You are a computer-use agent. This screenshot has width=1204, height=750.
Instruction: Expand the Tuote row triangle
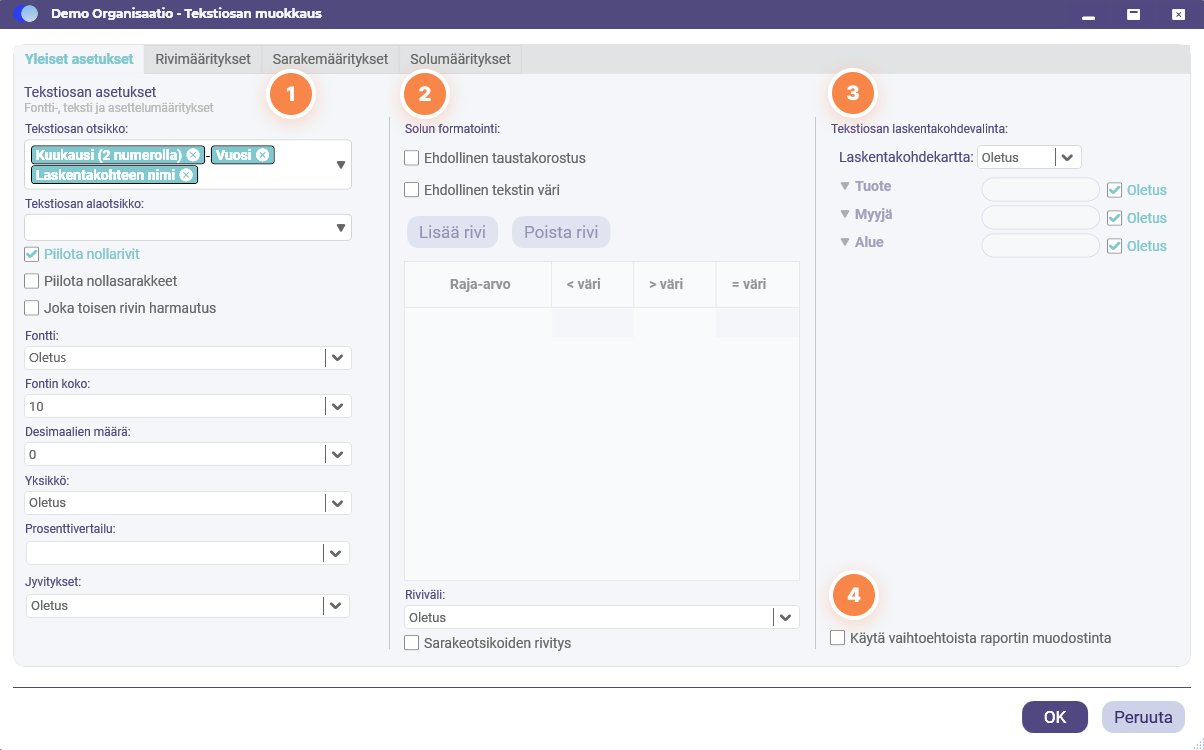click(845, 187)
